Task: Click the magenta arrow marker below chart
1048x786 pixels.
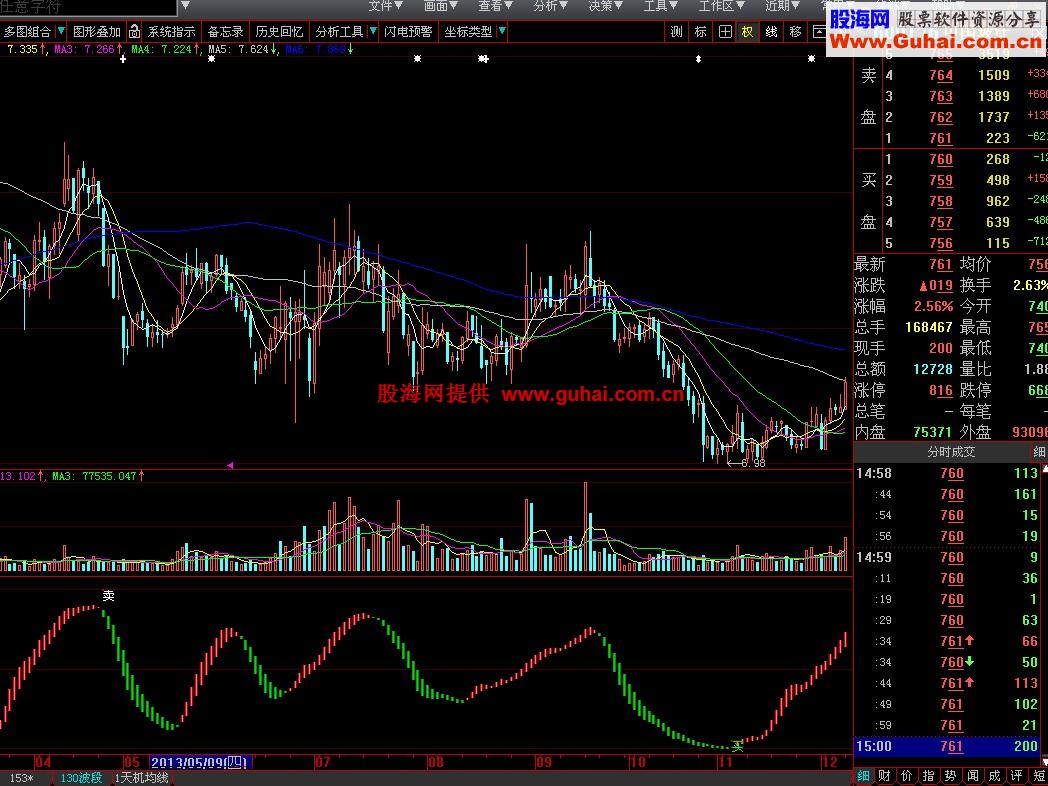Action: [230, 465]
